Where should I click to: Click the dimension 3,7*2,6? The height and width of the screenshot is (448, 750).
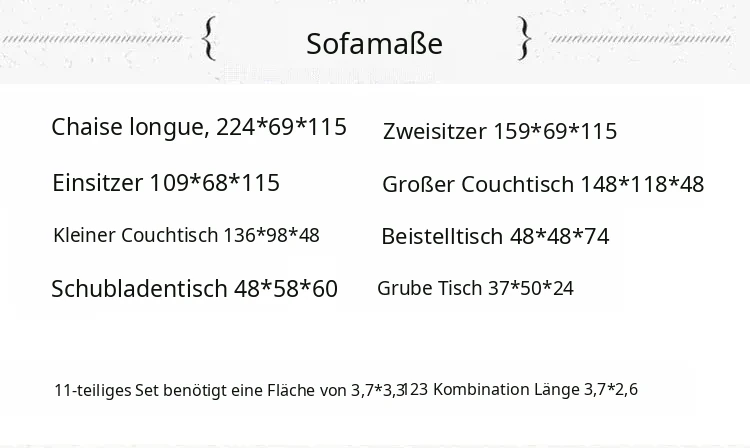[x=611, y=390]
